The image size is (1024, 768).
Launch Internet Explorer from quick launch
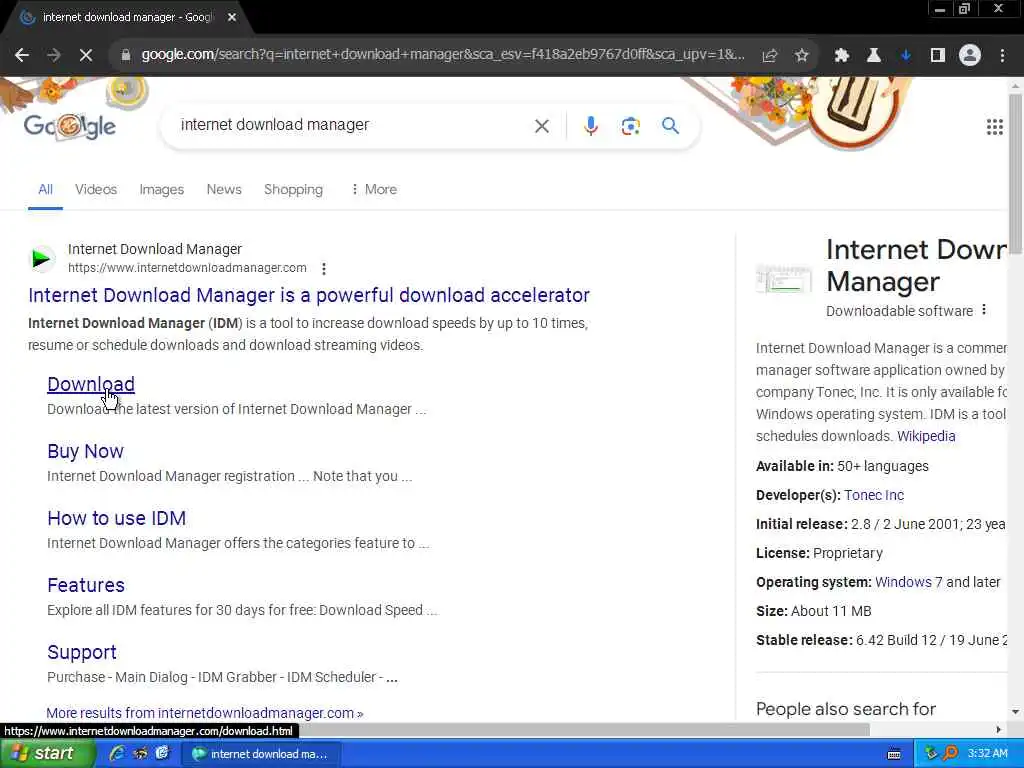pyautogui.click(x=118, y=753)
